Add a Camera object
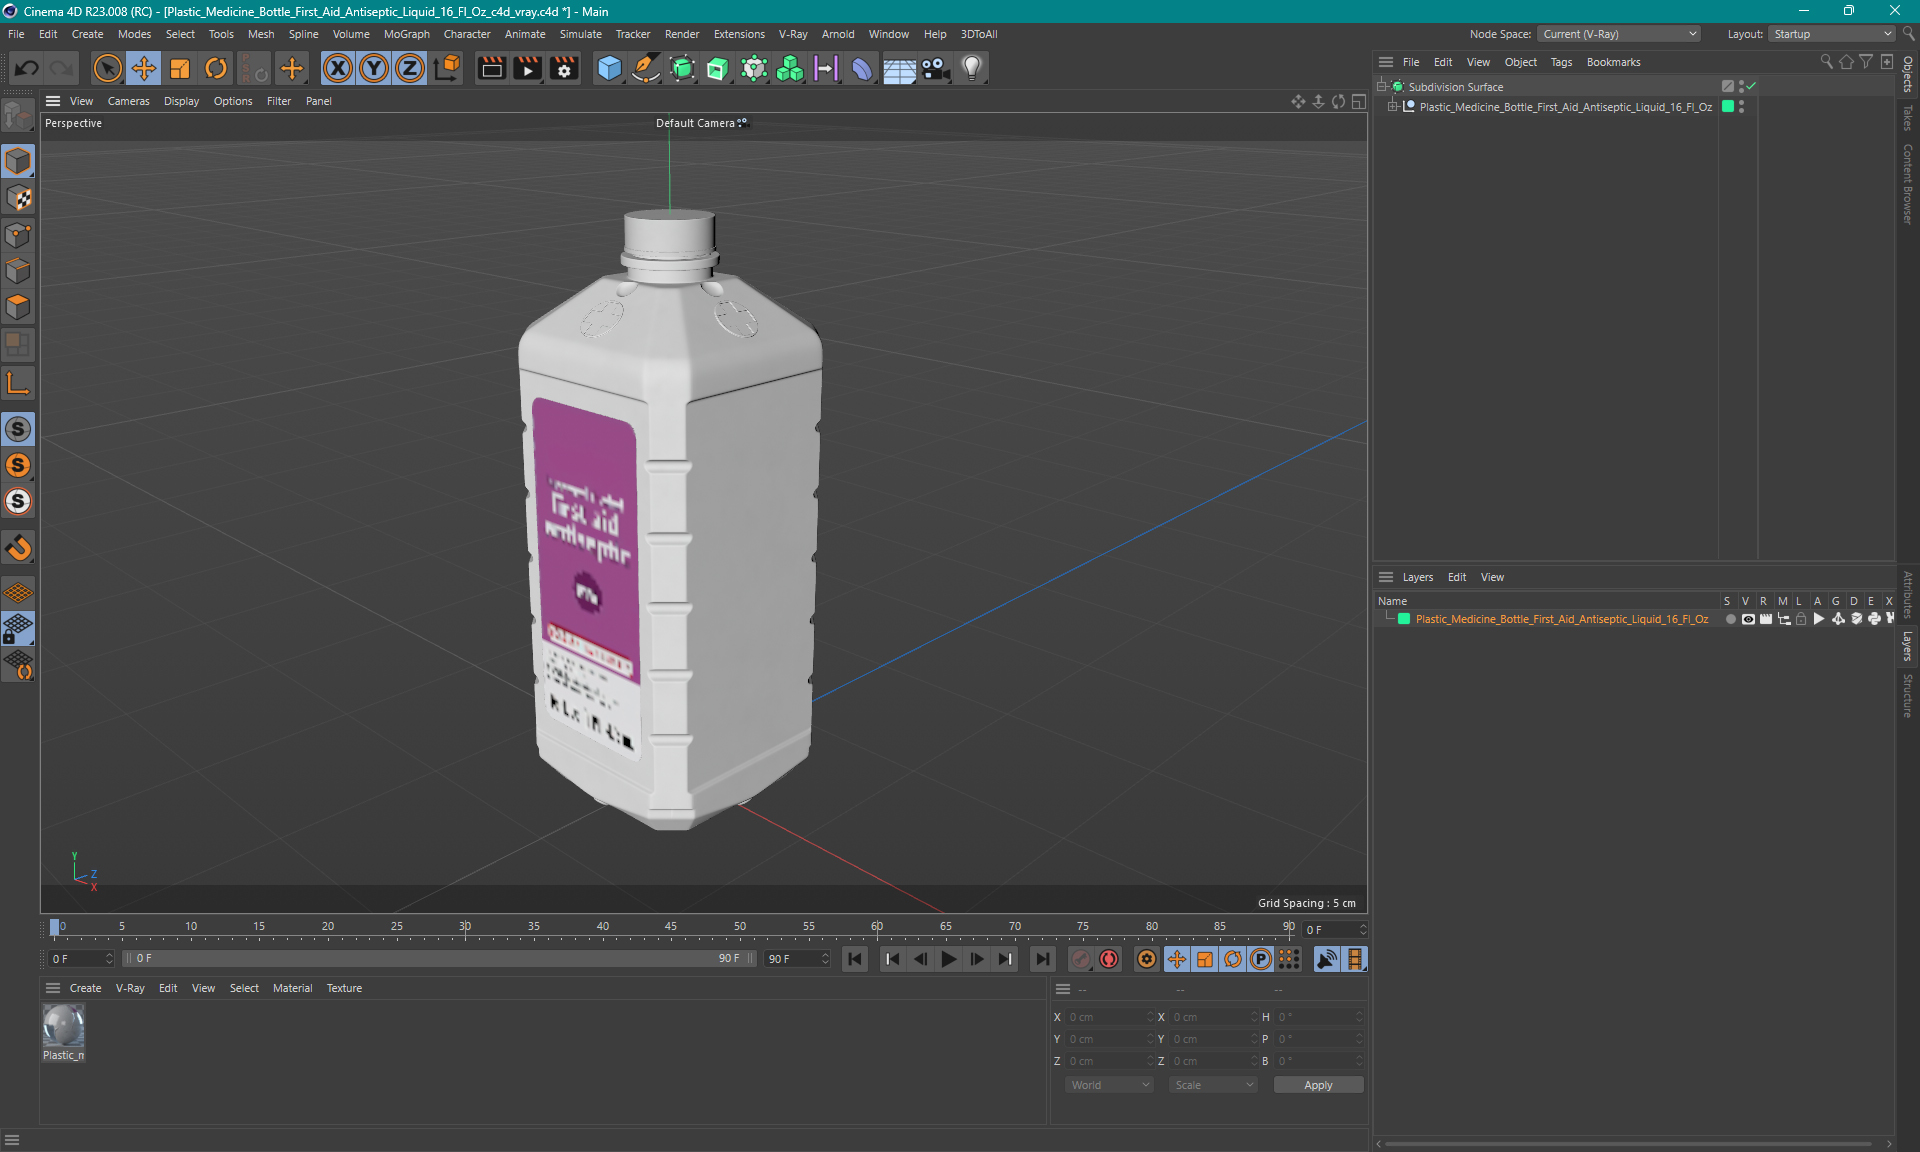The image size is (1920, 1152). point(936,68)
